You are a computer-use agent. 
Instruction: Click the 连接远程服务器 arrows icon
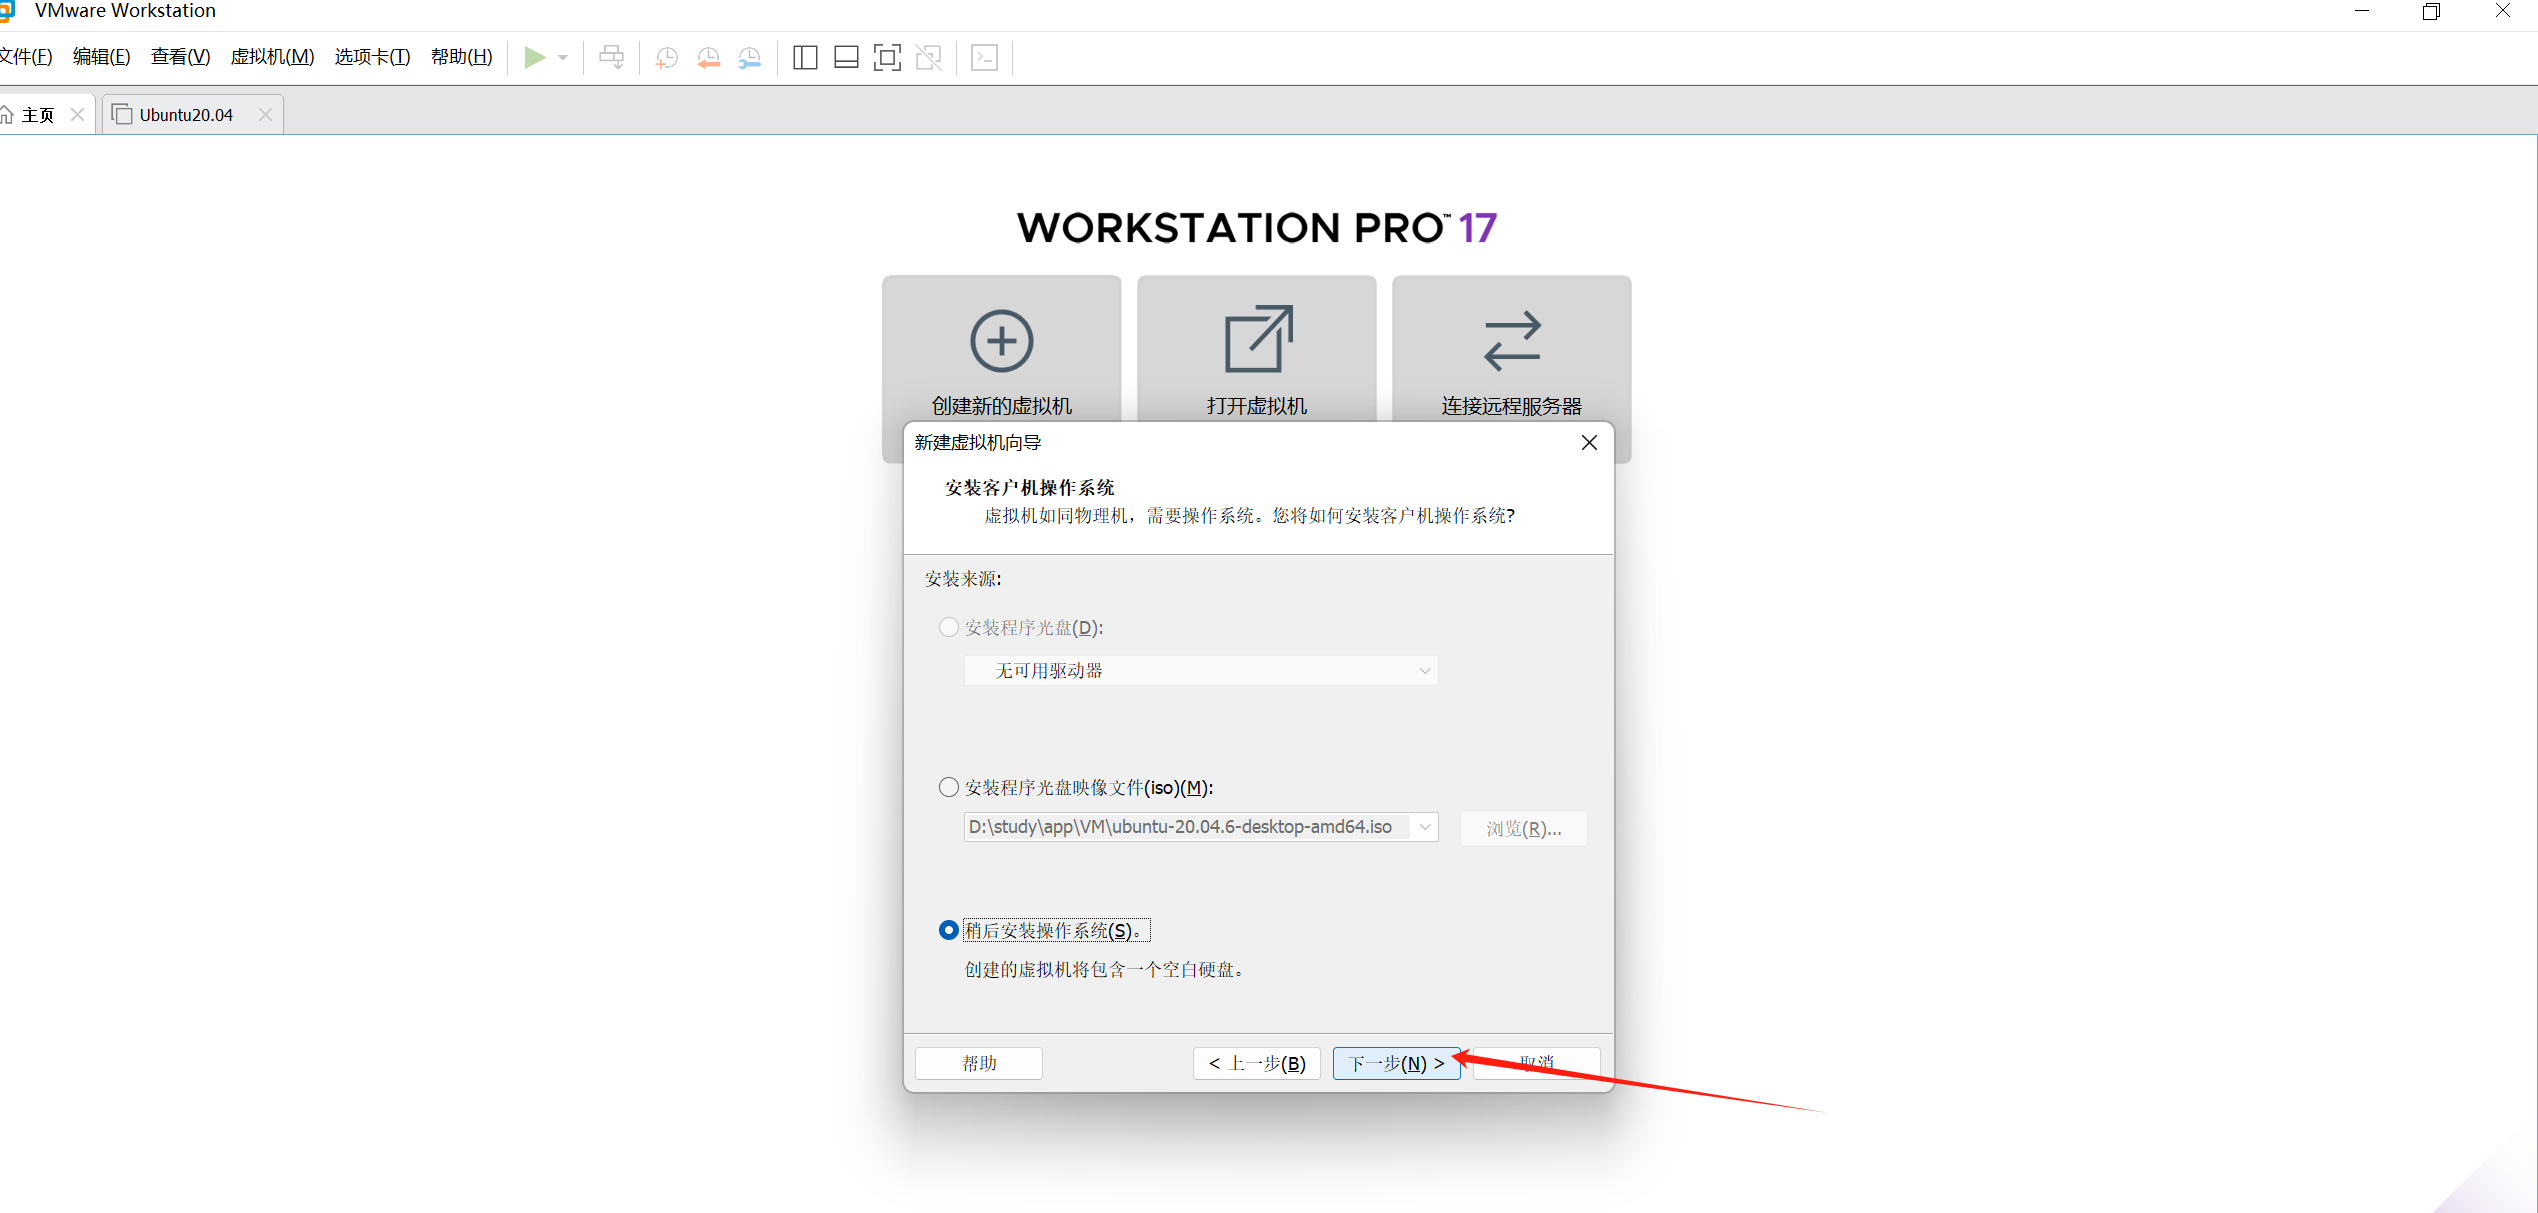1512,340
